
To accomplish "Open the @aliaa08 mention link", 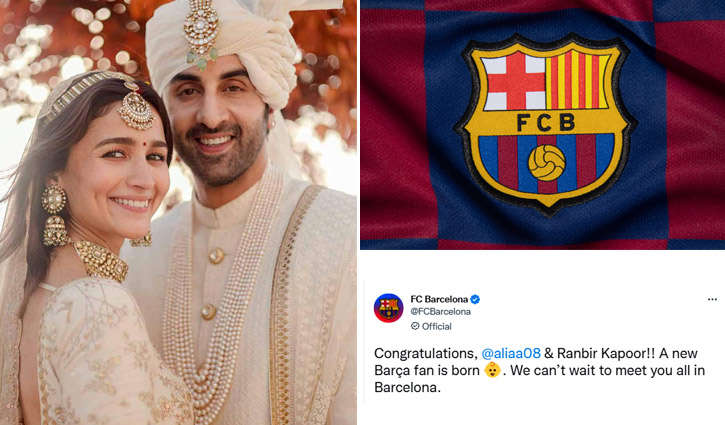I will click(511, 353).
